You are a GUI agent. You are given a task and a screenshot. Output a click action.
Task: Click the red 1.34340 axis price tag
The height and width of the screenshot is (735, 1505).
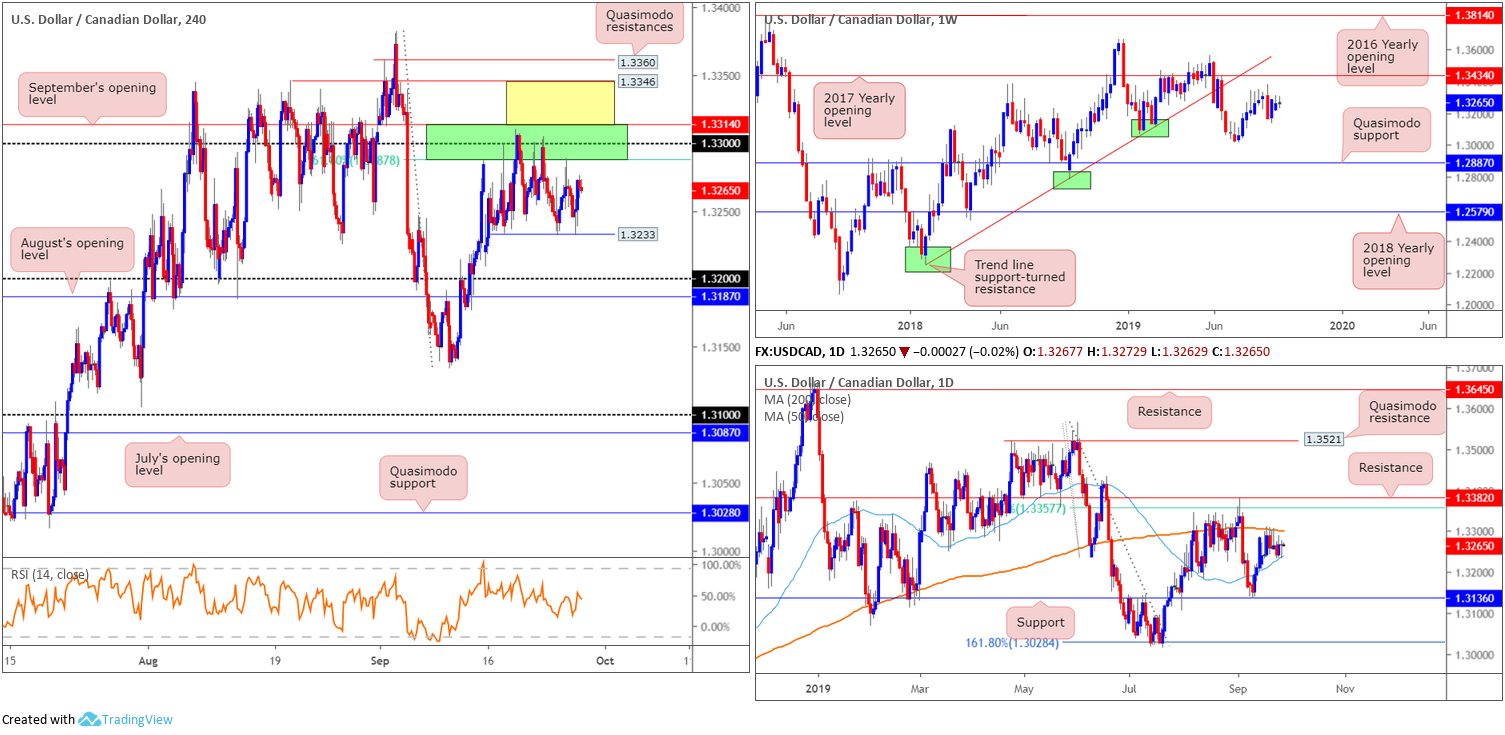point(1474,75)
